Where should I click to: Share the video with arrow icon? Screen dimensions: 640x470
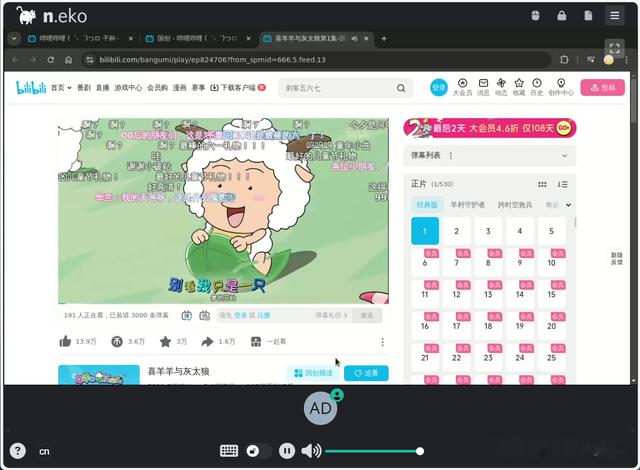[207, 341]
